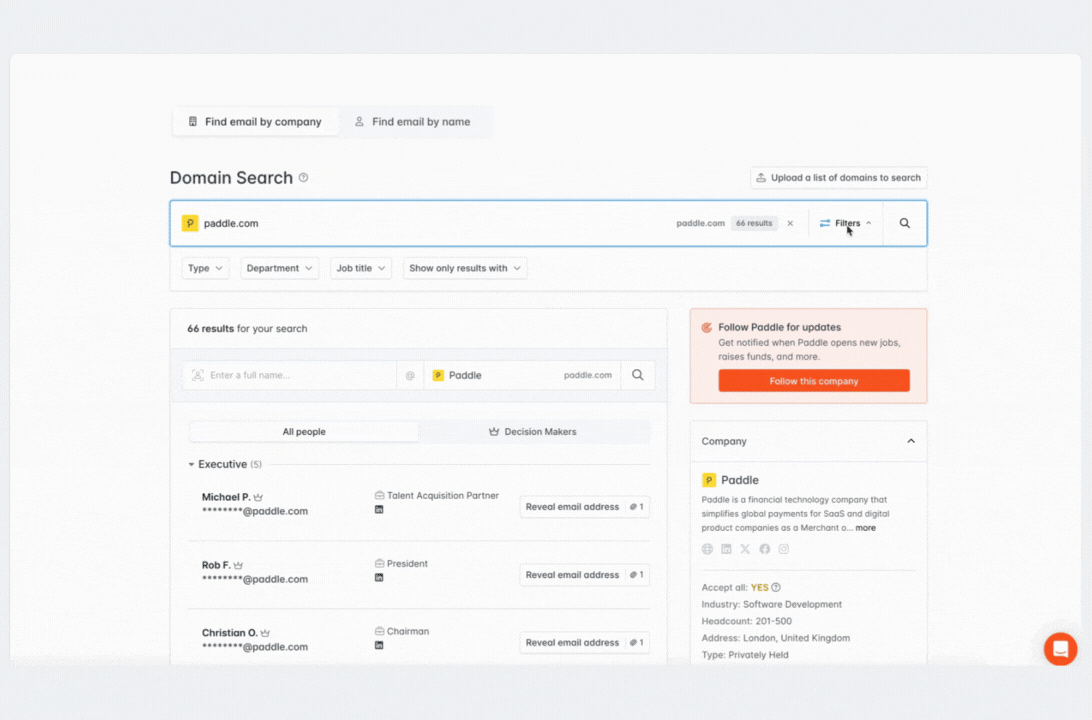Screen dimensions: 1092x720
Task: Open the Department filter dropdown
Action: pos(279,268)
